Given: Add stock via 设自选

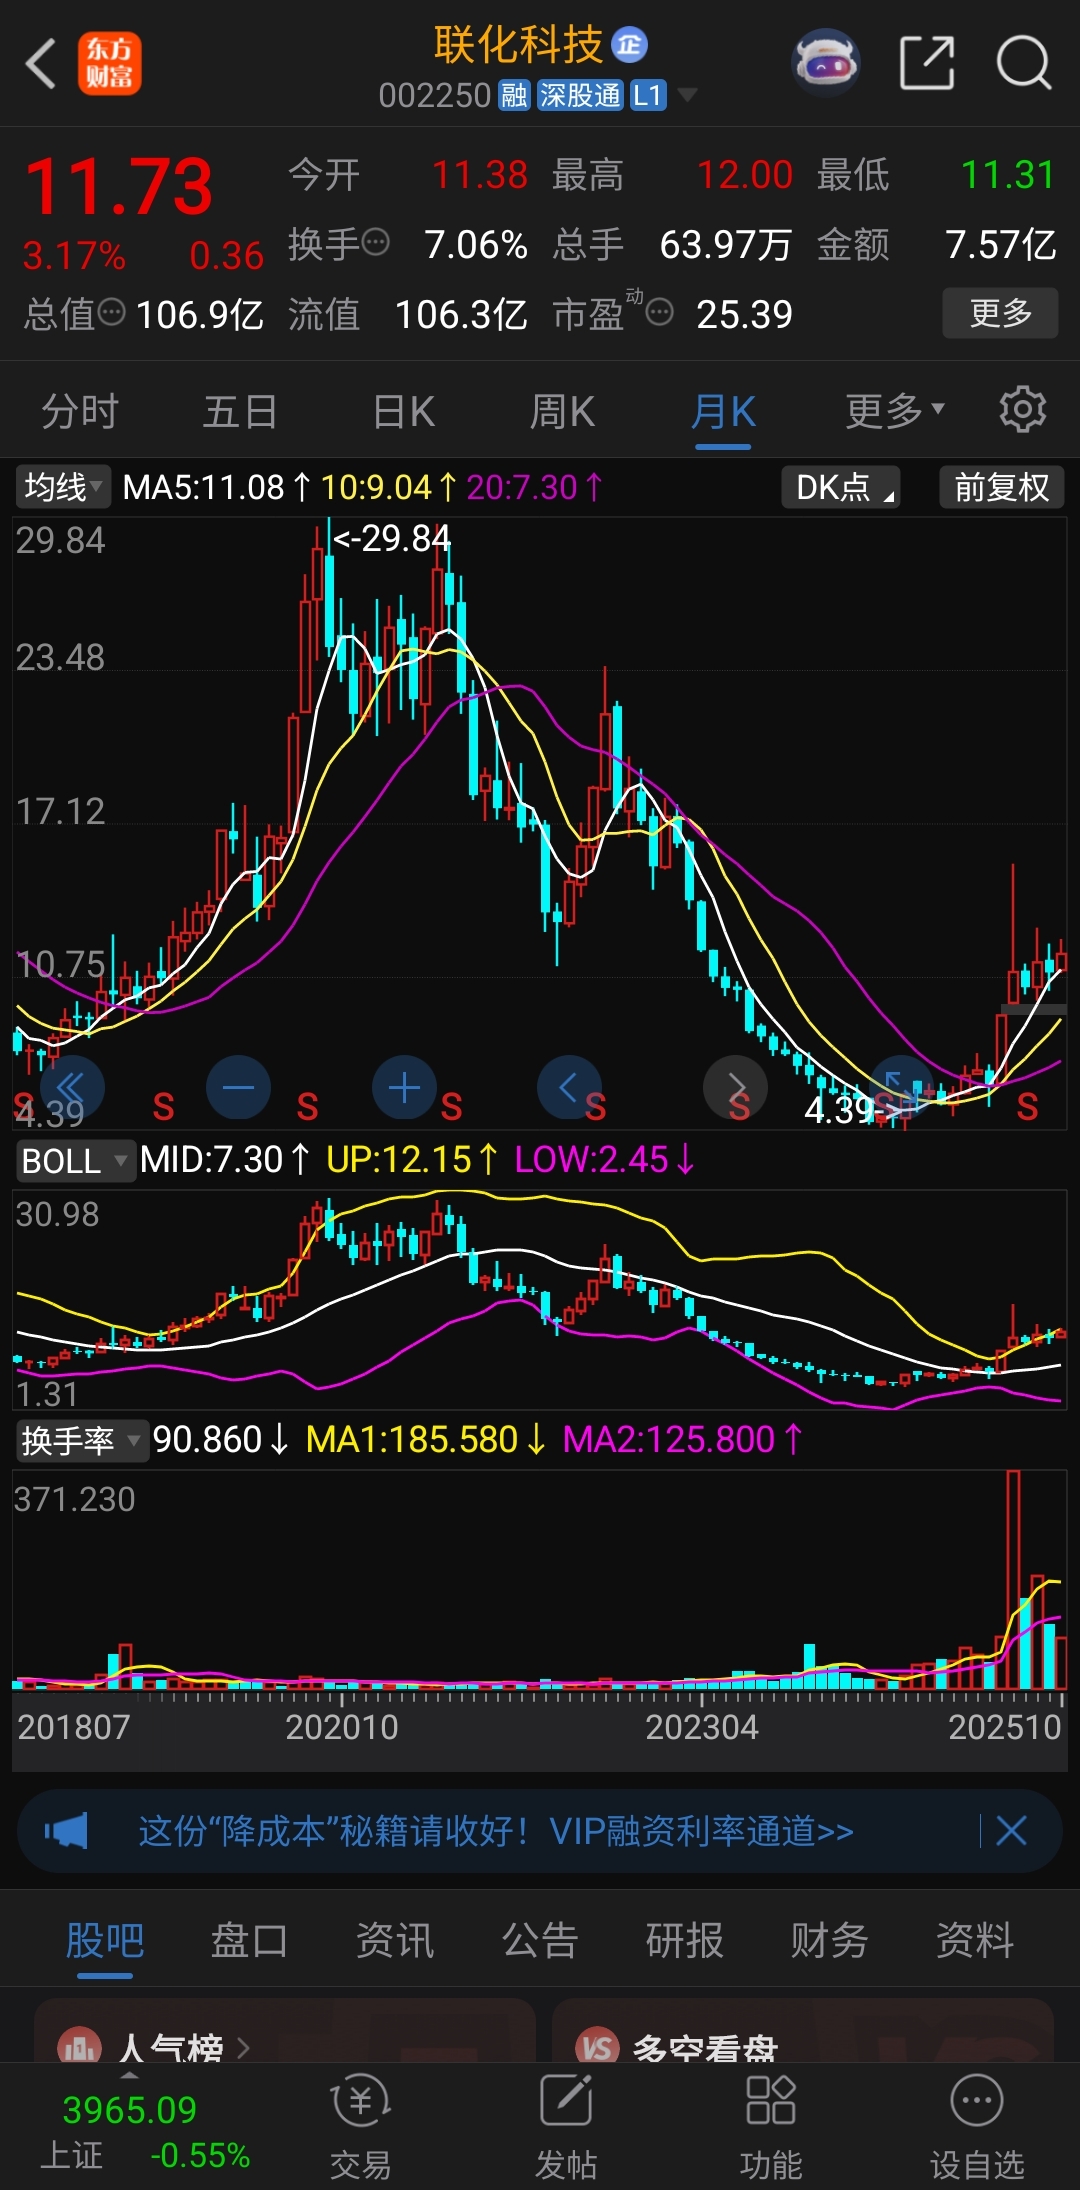Looking at the screenshot, I should coord(977,2127).
